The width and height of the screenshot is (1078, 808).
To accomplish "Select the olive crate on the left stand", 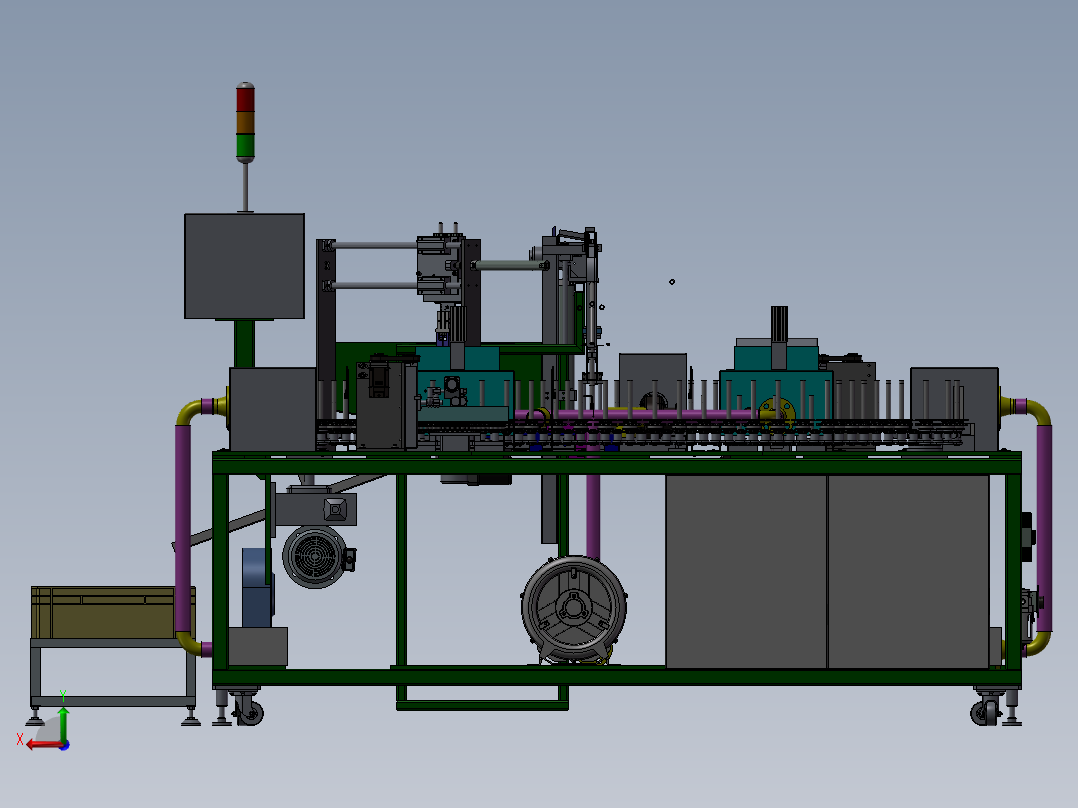I will (x=113, y=612).
